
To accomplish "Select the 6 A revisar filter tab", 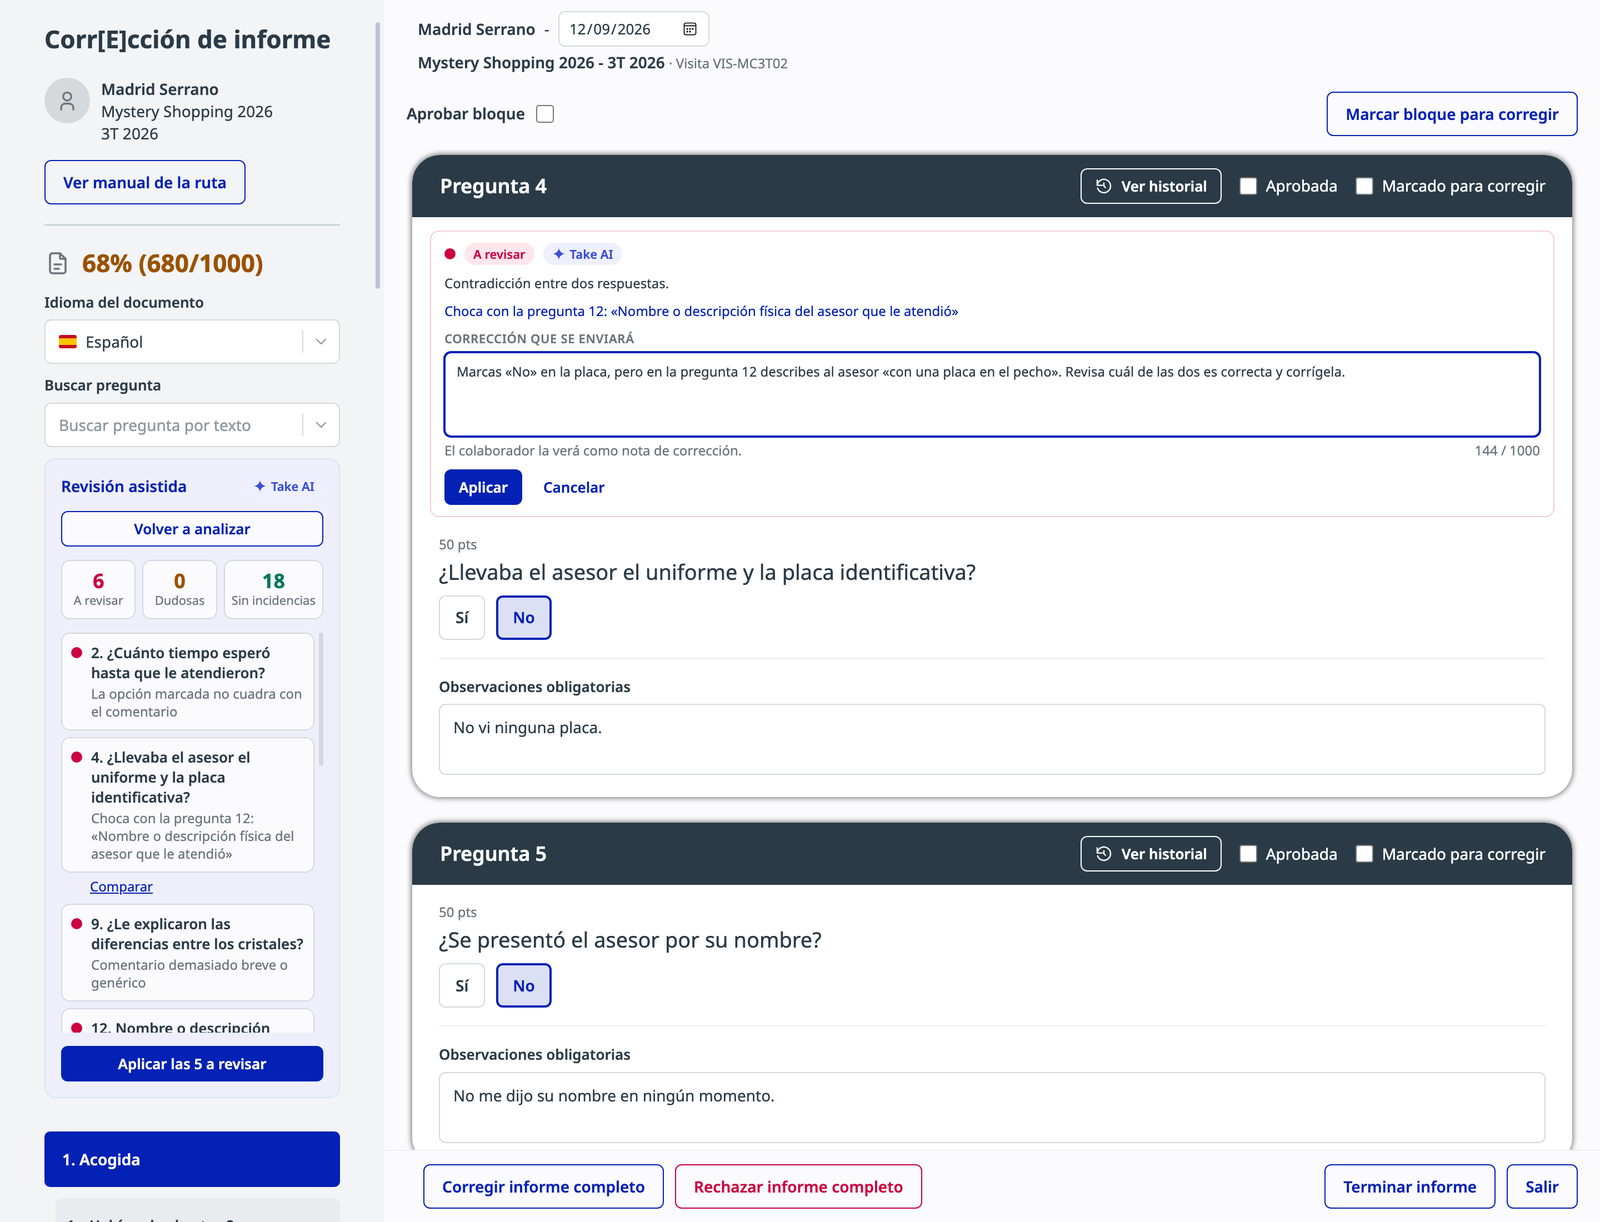I will (x=98, y=590).
